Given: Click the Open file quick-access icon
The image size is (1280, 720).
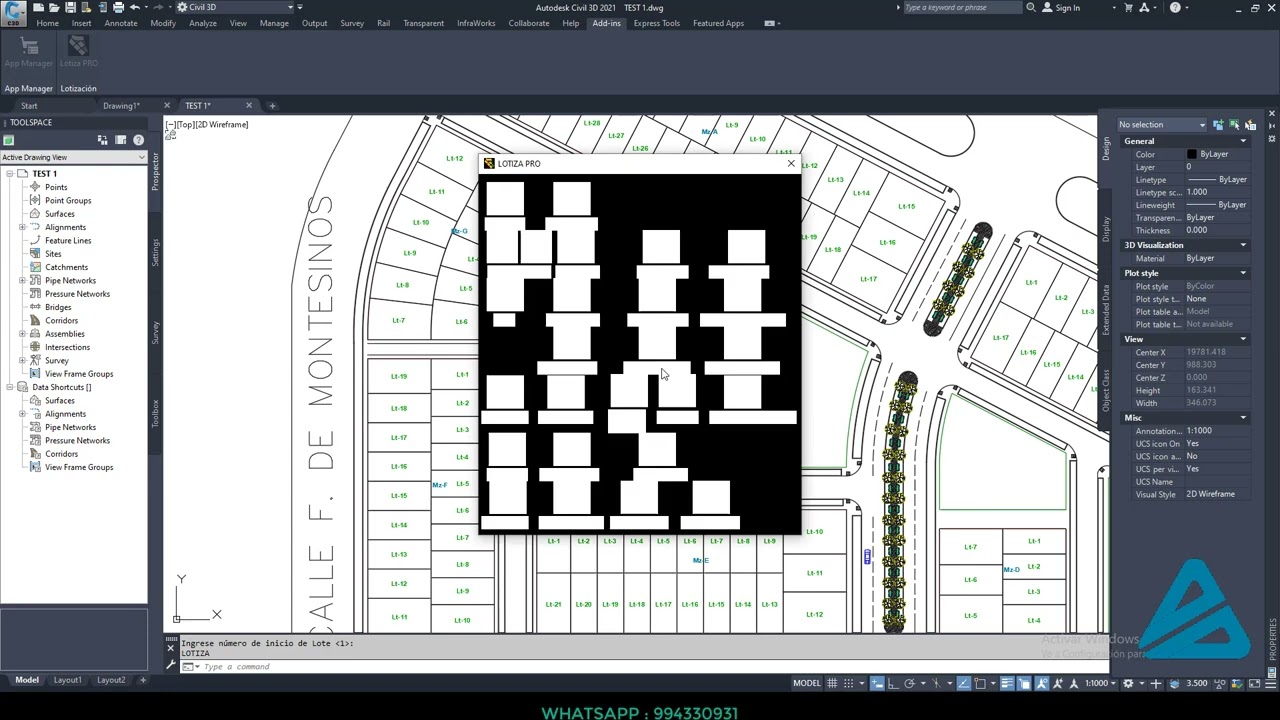Looking at the screenshot, I should click(54, 7).
